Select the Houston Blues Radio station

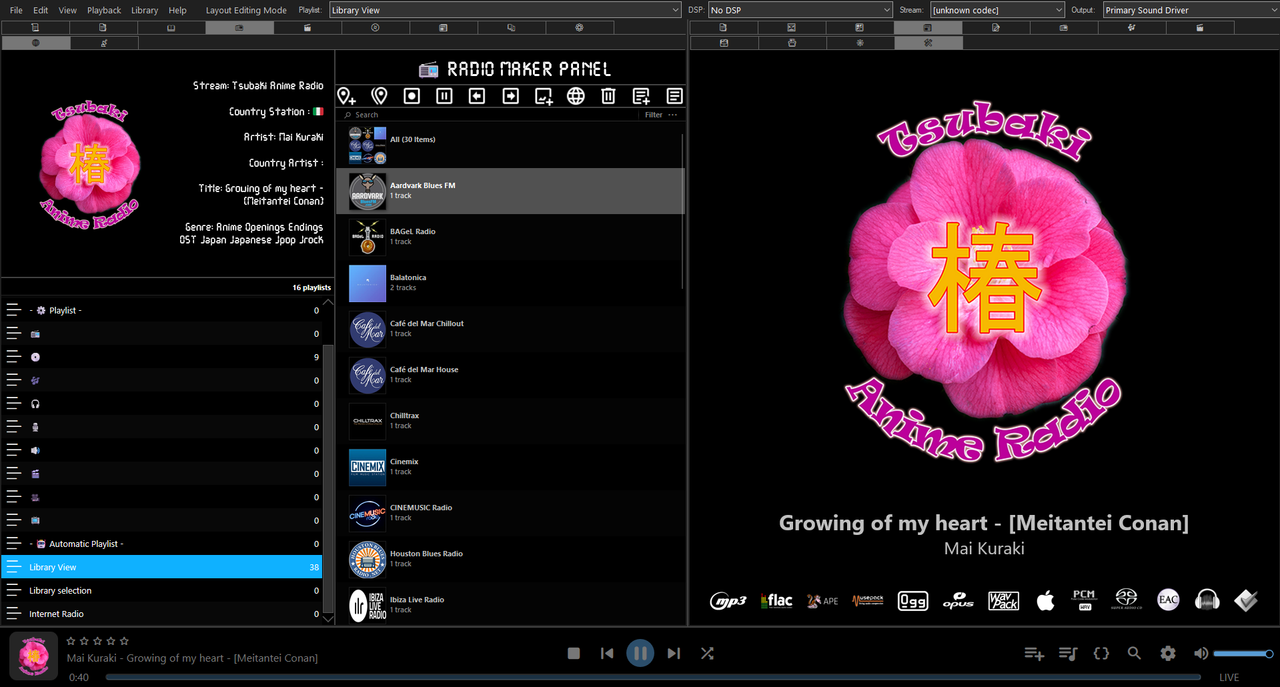click(510, 559)
